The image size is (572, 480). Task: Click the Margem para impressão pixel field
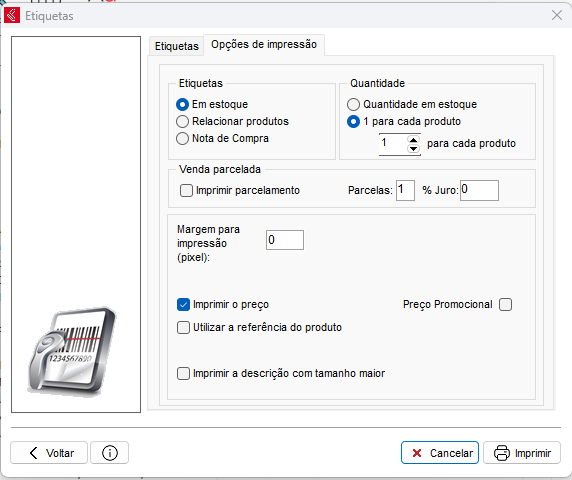285,240
